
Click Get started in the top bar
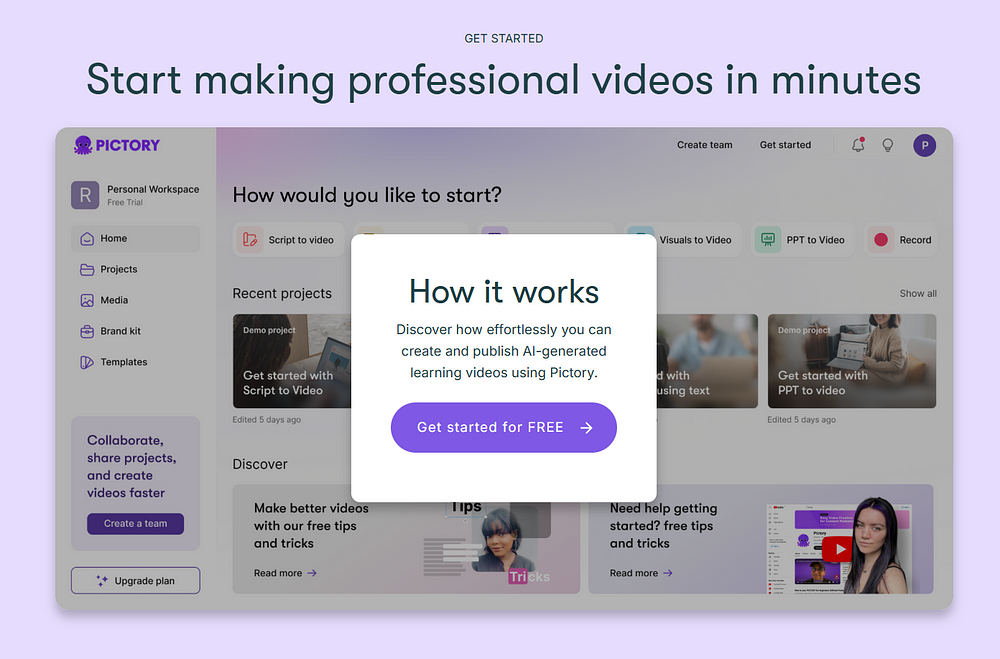point(785,145)
